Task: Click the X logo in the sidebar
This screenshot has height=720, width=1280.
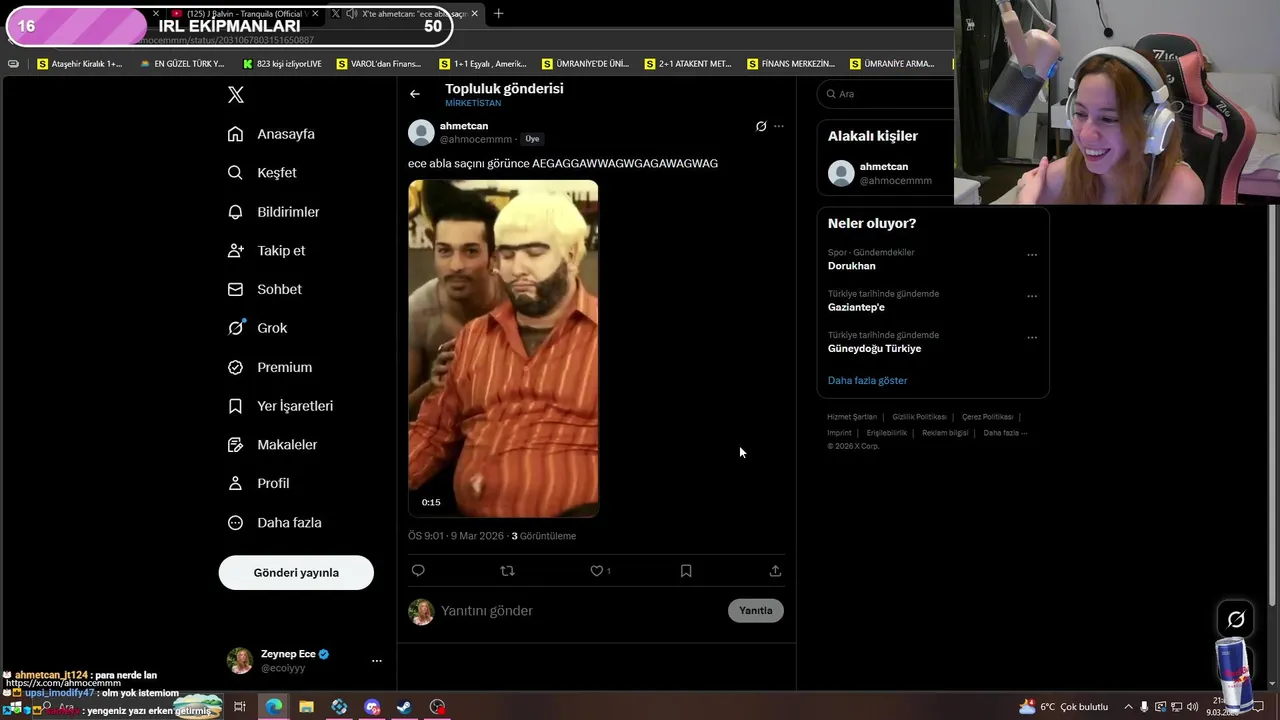Action: click(236, 95)
